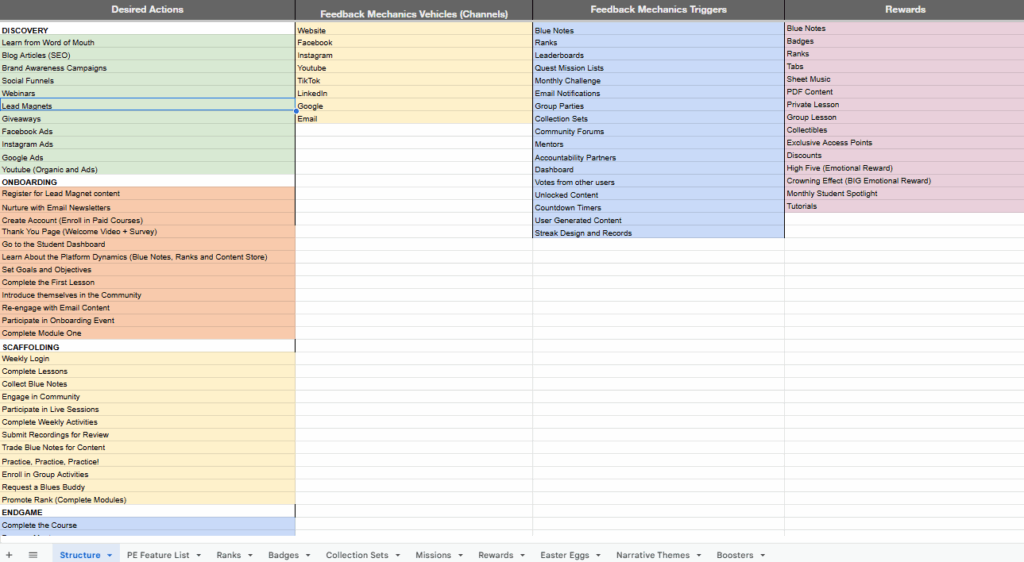Open Structure tab dropdown arrow
Viewport: 1024px width, 562px height.
109,555
